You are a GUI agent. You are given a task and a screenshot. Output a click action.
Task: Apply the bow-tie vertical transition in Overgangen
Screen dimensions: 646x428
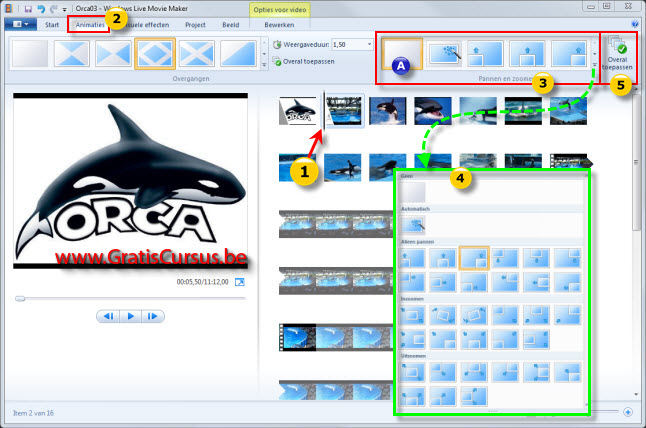72,54
